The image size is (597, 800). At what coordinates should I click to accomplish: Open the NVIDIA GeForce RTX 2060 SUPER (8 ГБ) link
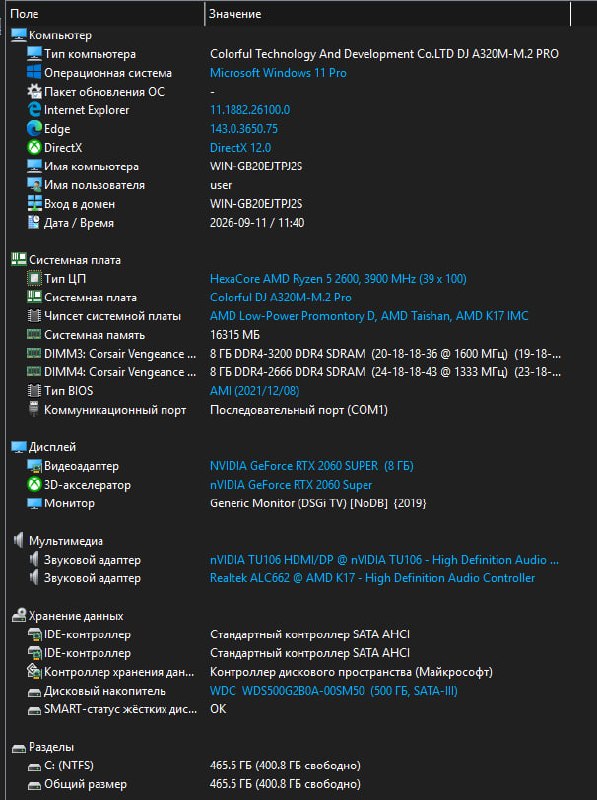click(312, 466)
